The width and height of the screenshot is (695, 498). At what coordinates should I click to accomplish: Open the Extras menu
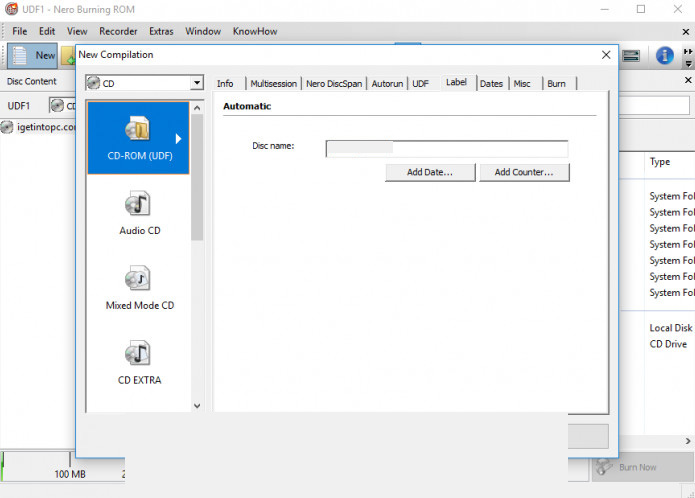pyautogui.click(x=161, y=31)
